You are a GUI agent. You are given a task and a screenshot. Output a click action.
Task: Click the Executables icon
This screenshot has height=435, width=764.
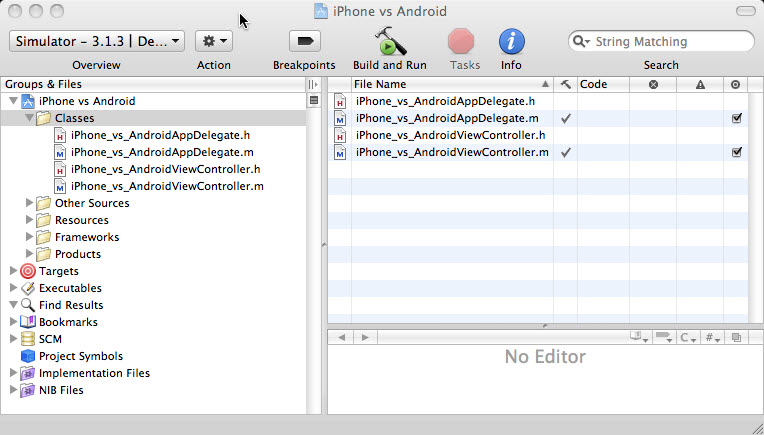click(28, 288)
